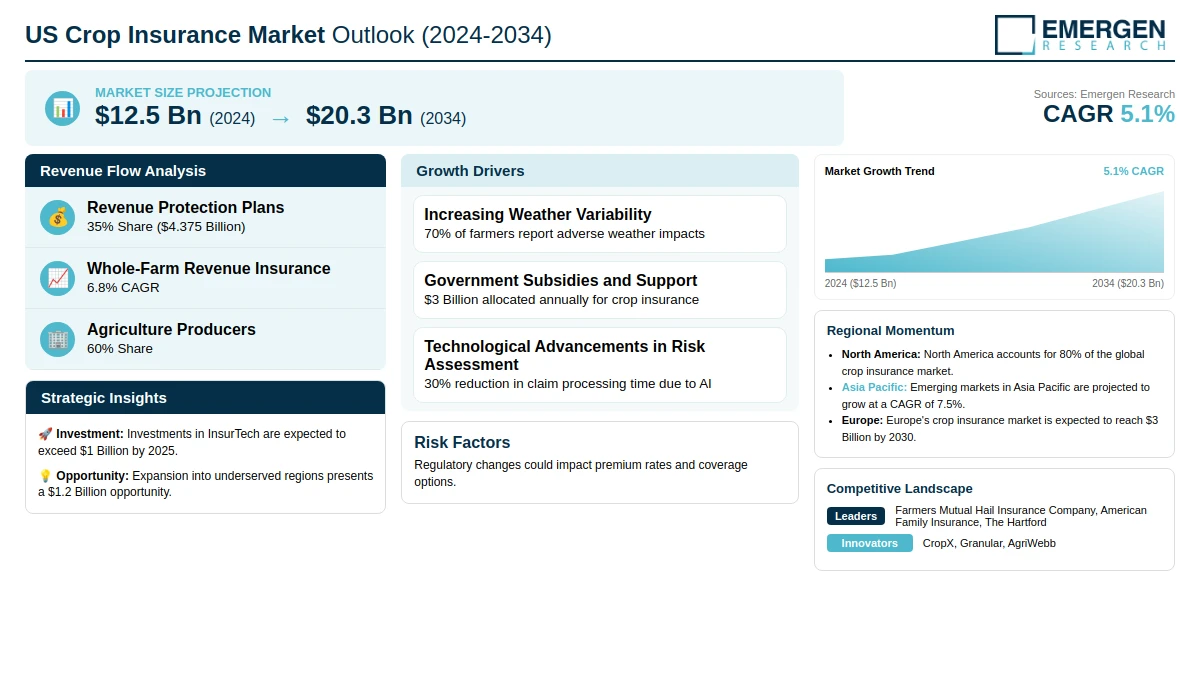Click the Innovators badge
Viewport: 1200px width, 700px height.
click(869, 543)
